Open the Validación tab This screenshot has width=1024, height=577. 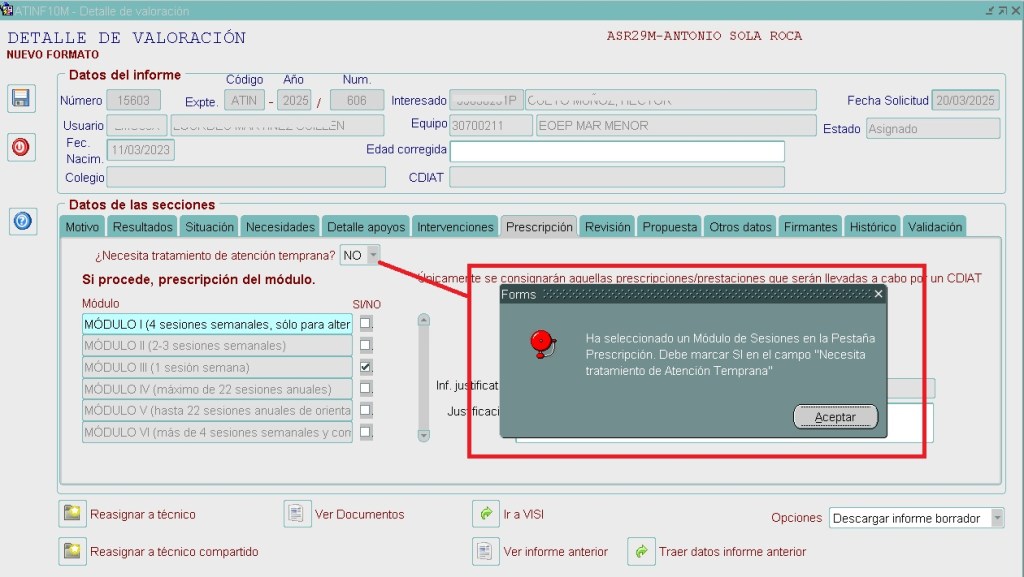pos(934,227)
